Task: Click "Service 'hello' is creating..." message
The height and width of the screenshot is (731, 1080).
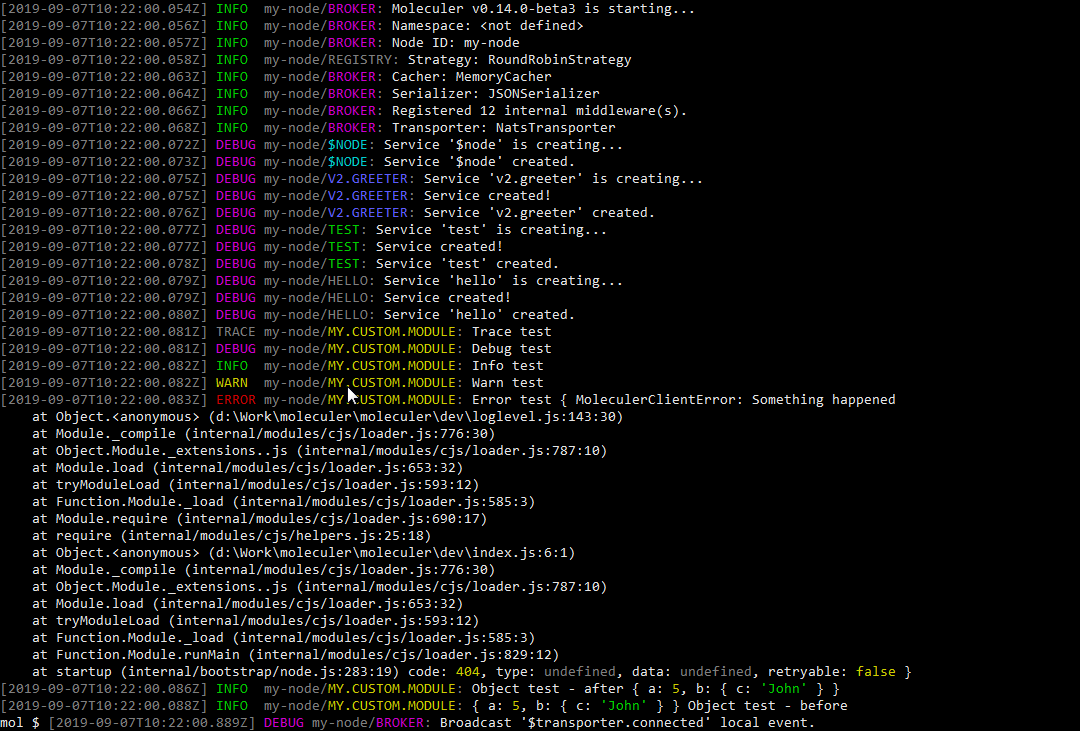Action: coord(503,281)
